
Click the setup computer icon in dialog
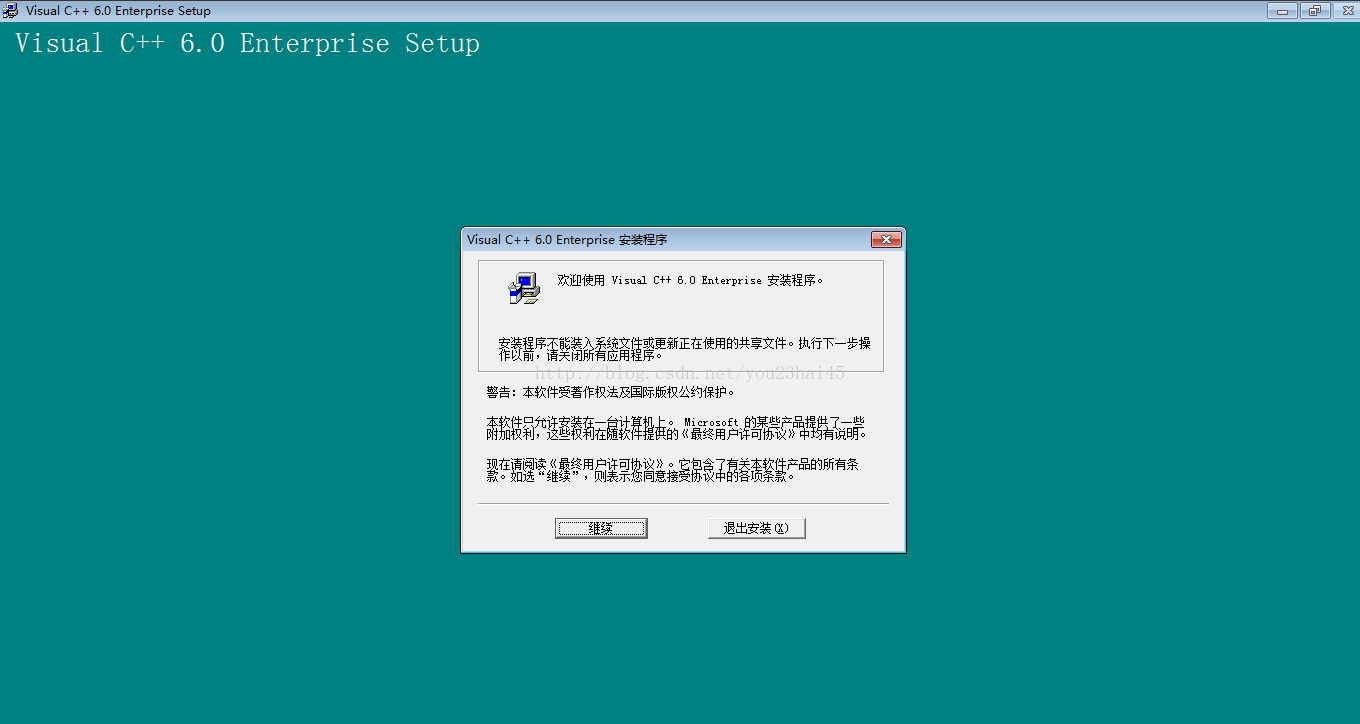pos(524,288)
